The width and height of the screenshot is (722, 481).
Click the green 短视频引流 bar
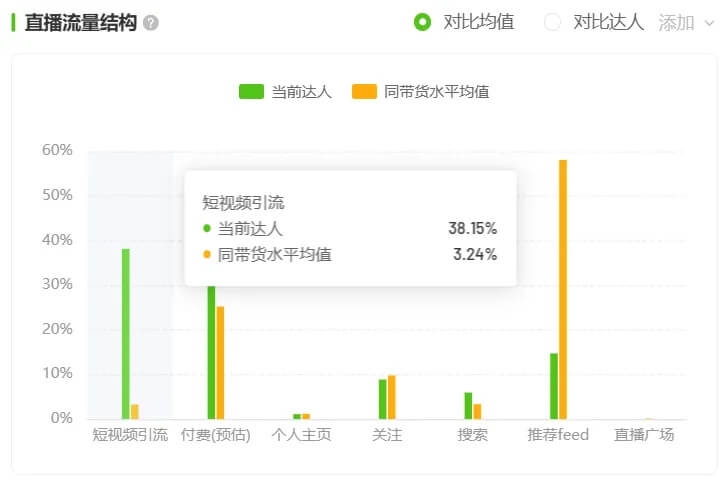tap(126, 334)
